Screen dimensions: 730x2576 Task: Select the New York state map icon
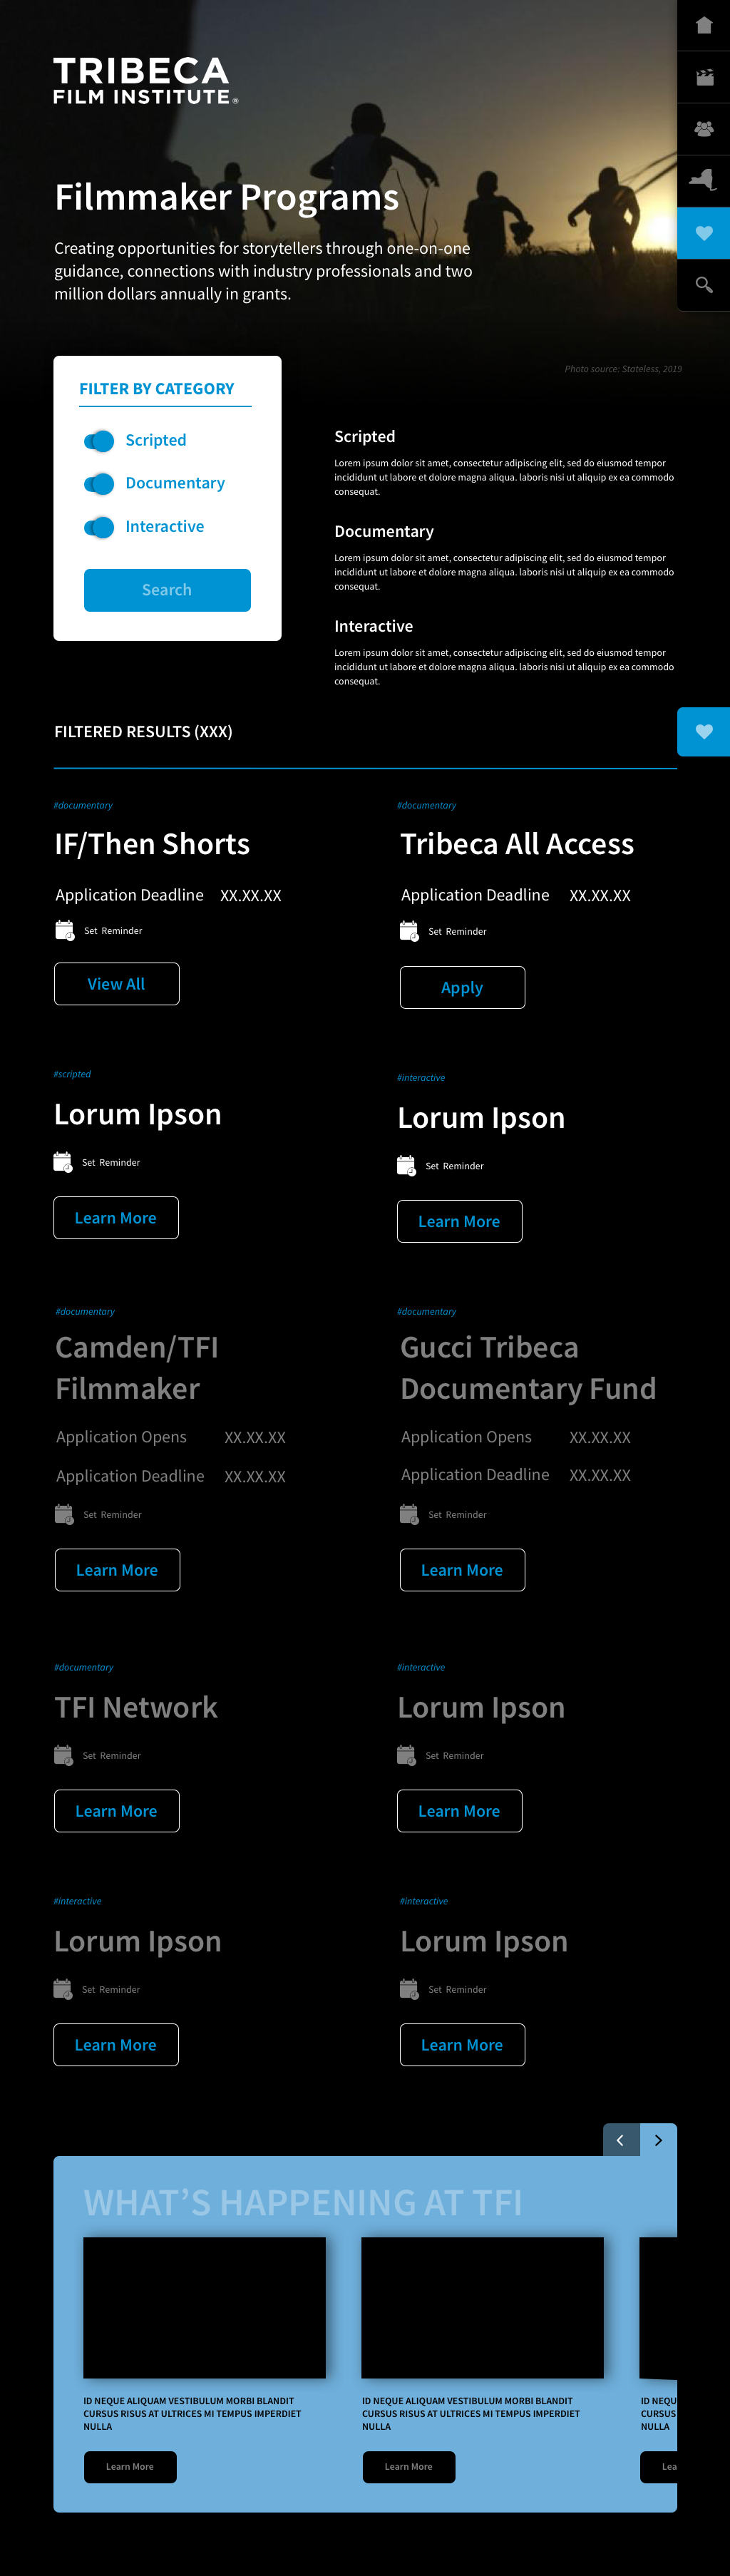704,181
